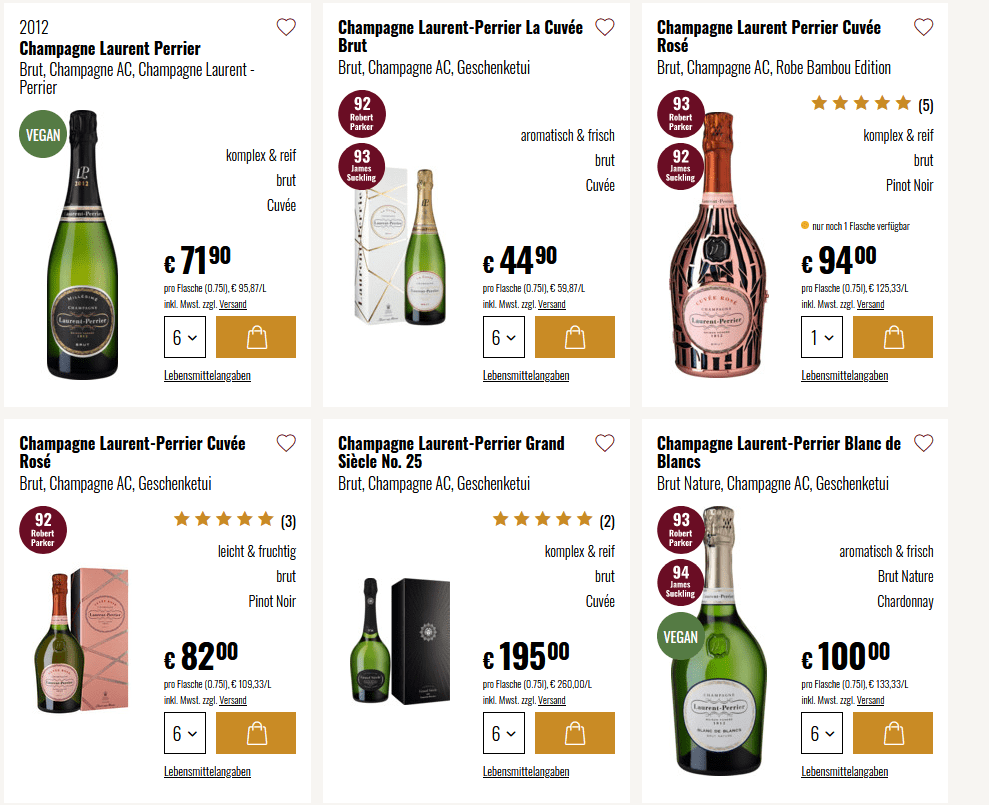Screen dimensions: 989x805
Task: Add La Cuvée Brut €44.90 to cart
Action: [574, 337]
